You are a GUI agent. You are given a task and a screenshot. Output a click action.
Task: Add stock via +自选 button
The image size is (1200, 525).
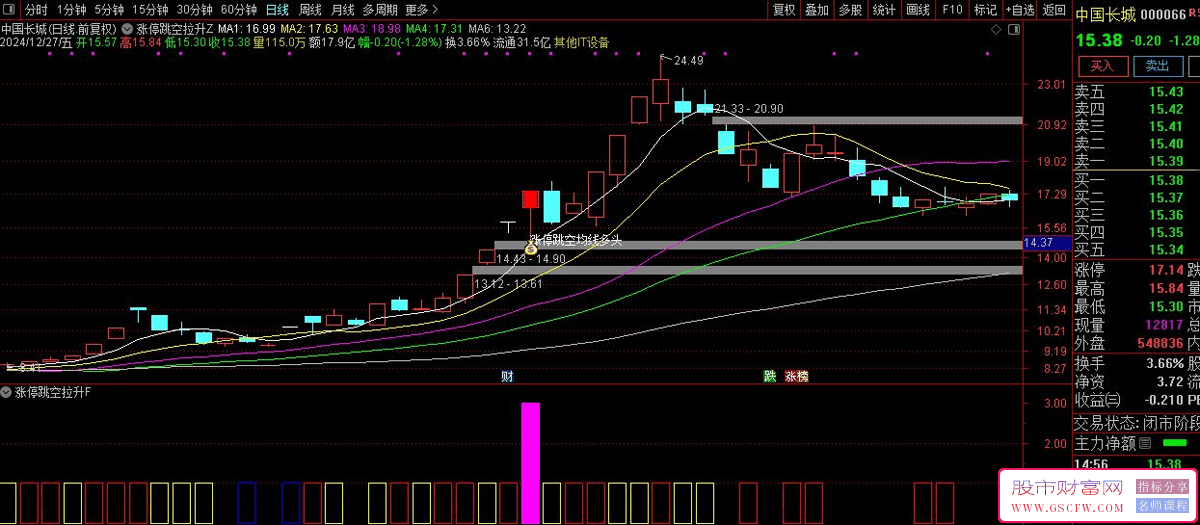[x=1020, y=9]
